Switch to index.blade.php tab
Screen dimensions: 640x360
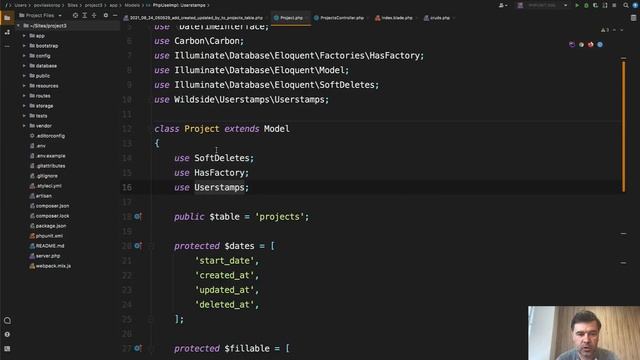click(x=396, y=18)
